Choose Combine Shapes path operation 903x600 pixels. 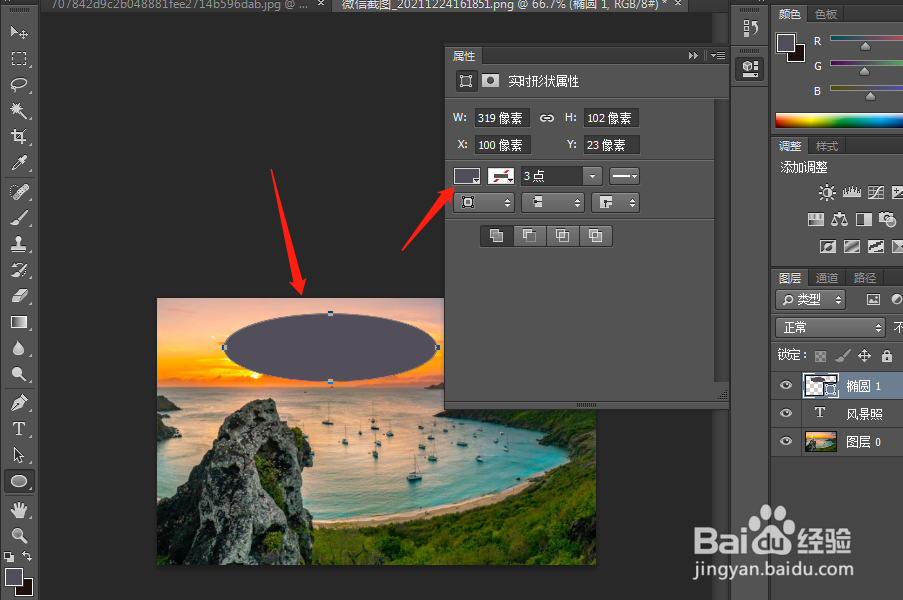(x=496, y=236)
